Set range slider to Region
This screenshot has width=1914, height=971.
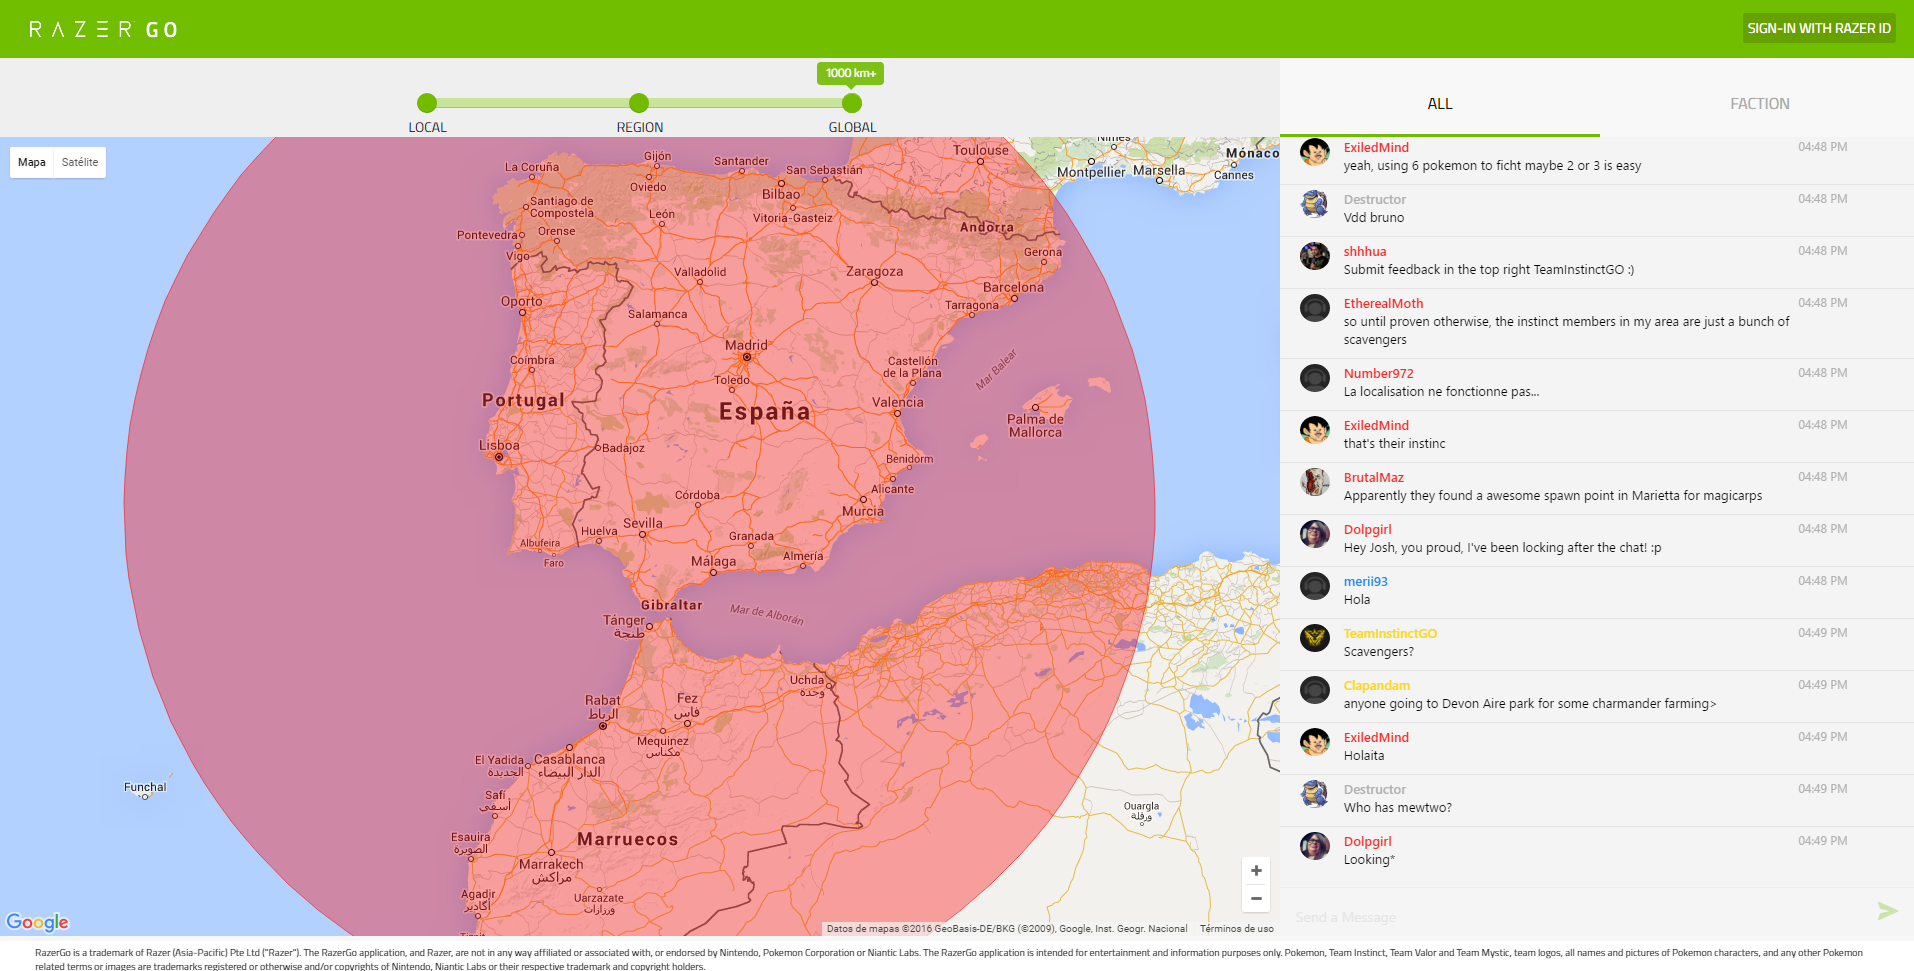(639, 103)
